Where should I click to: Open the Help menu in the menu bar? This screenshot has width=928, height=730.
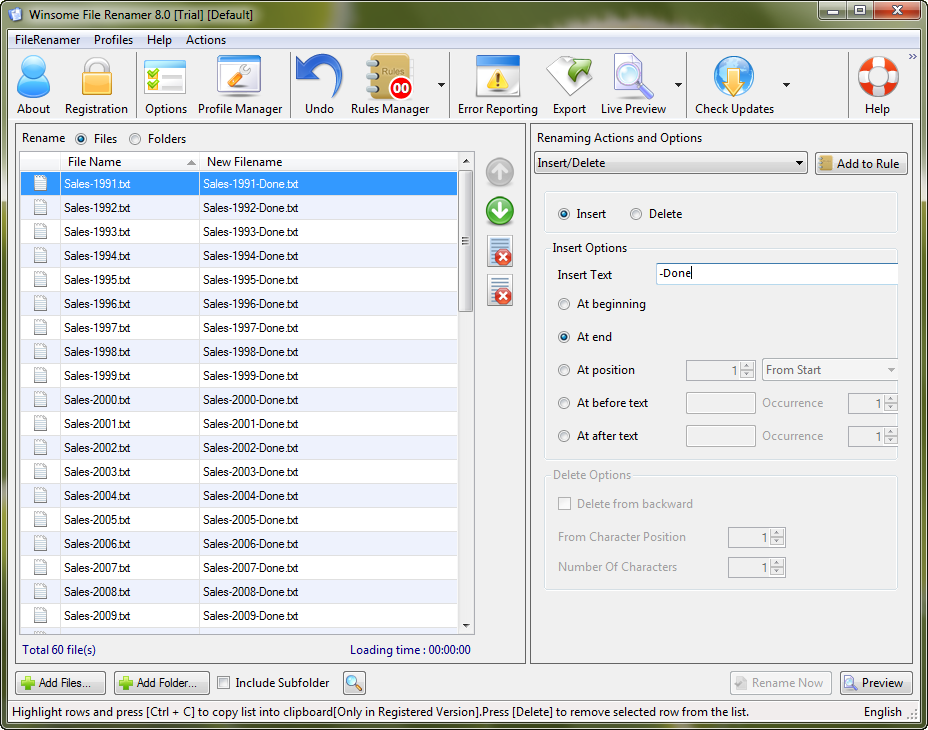pyautogui.click(x=159, y=40)
